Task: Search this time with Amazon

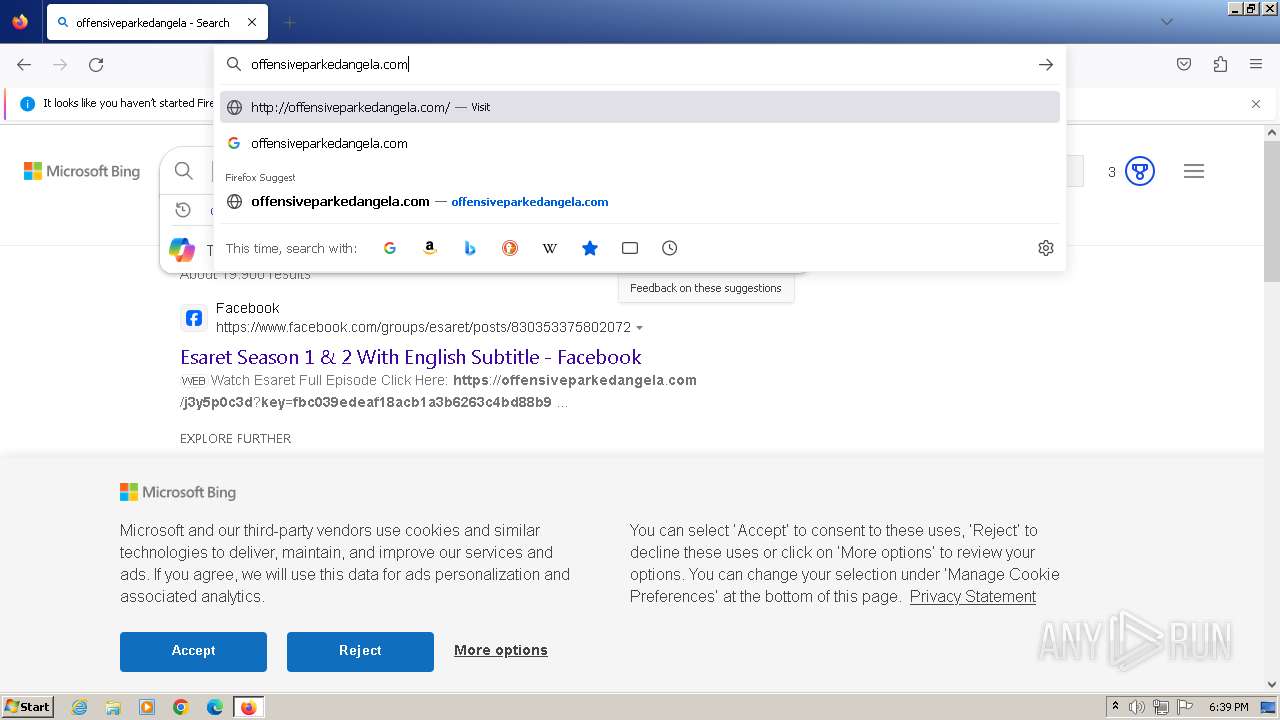Action: [430, 248]
